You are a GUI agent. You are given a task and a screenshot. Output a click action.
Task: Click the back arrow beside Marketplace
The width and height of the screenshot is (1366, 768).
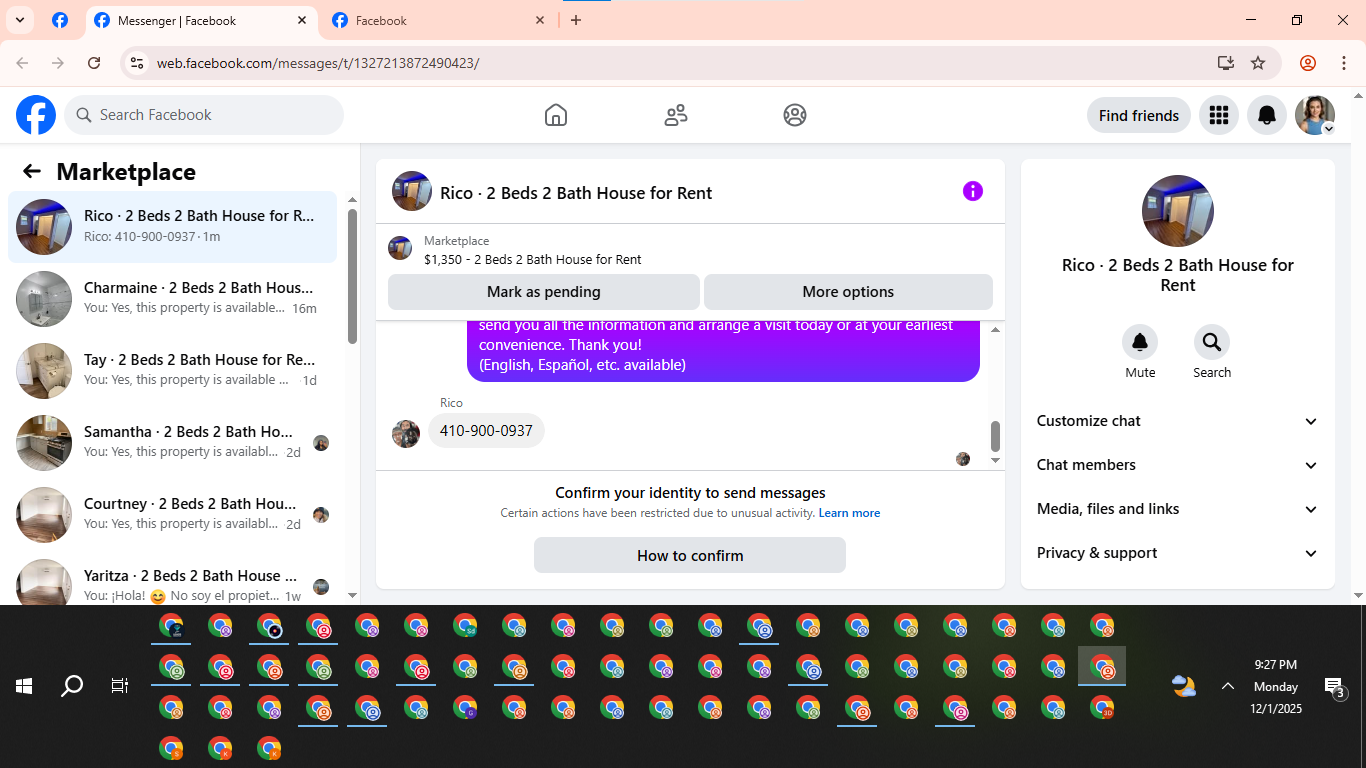[32, 171]
